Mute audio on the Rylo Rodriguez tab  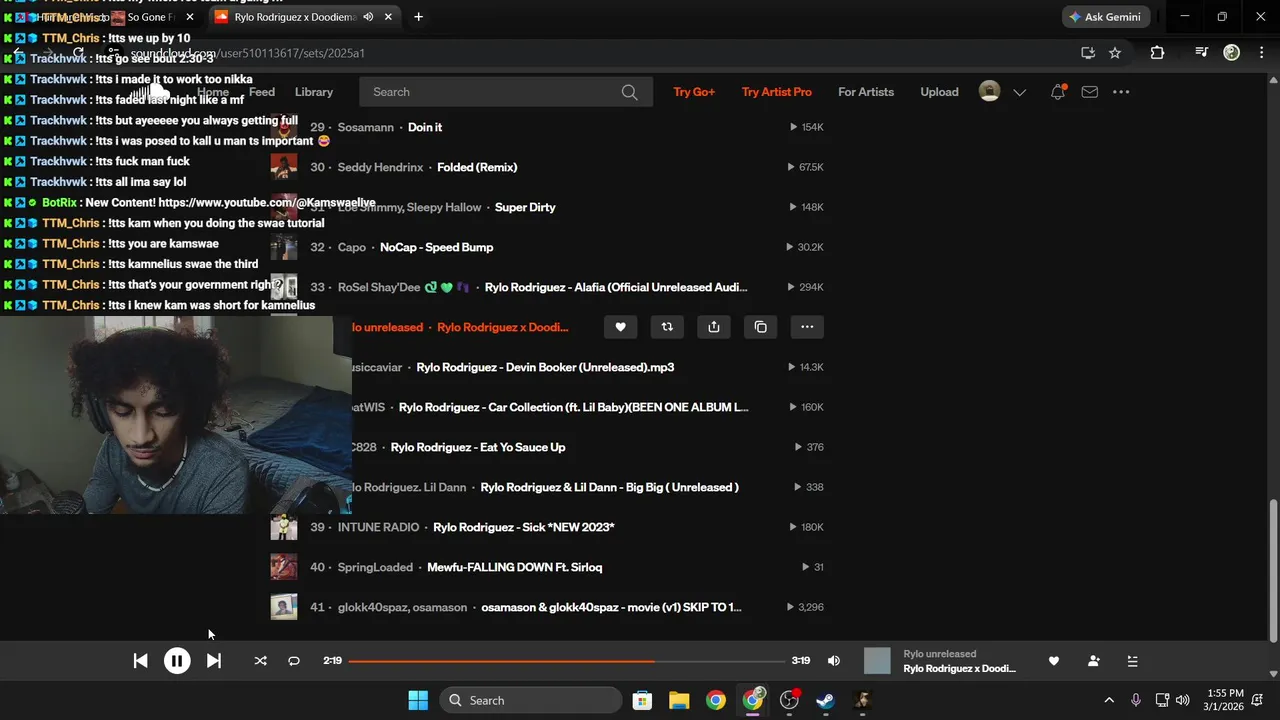coord(368,17)
